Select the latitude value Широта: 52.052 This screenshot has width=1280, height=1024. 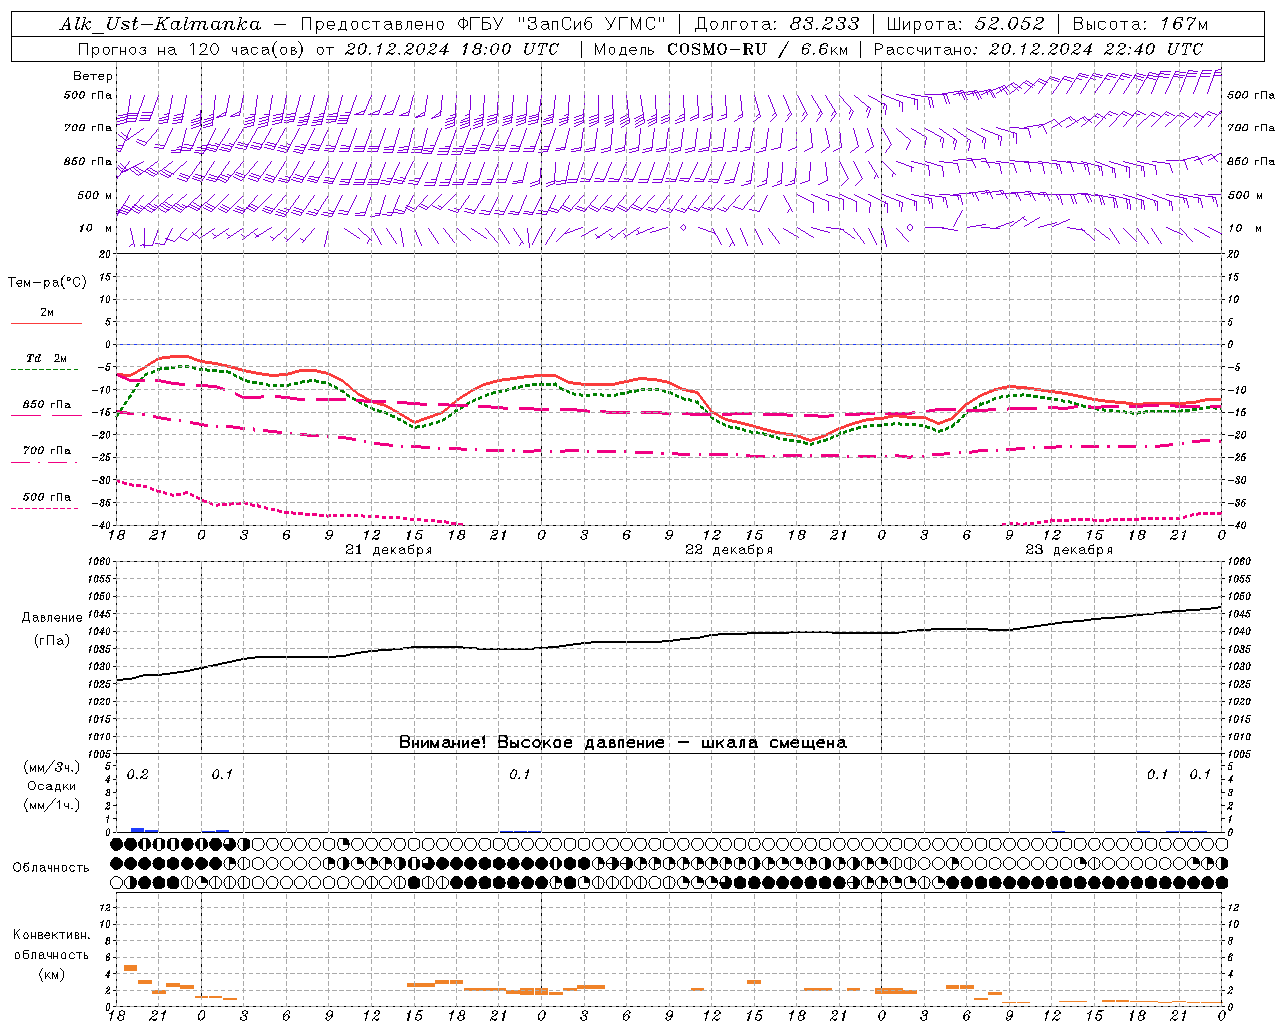tap(966, 24)
